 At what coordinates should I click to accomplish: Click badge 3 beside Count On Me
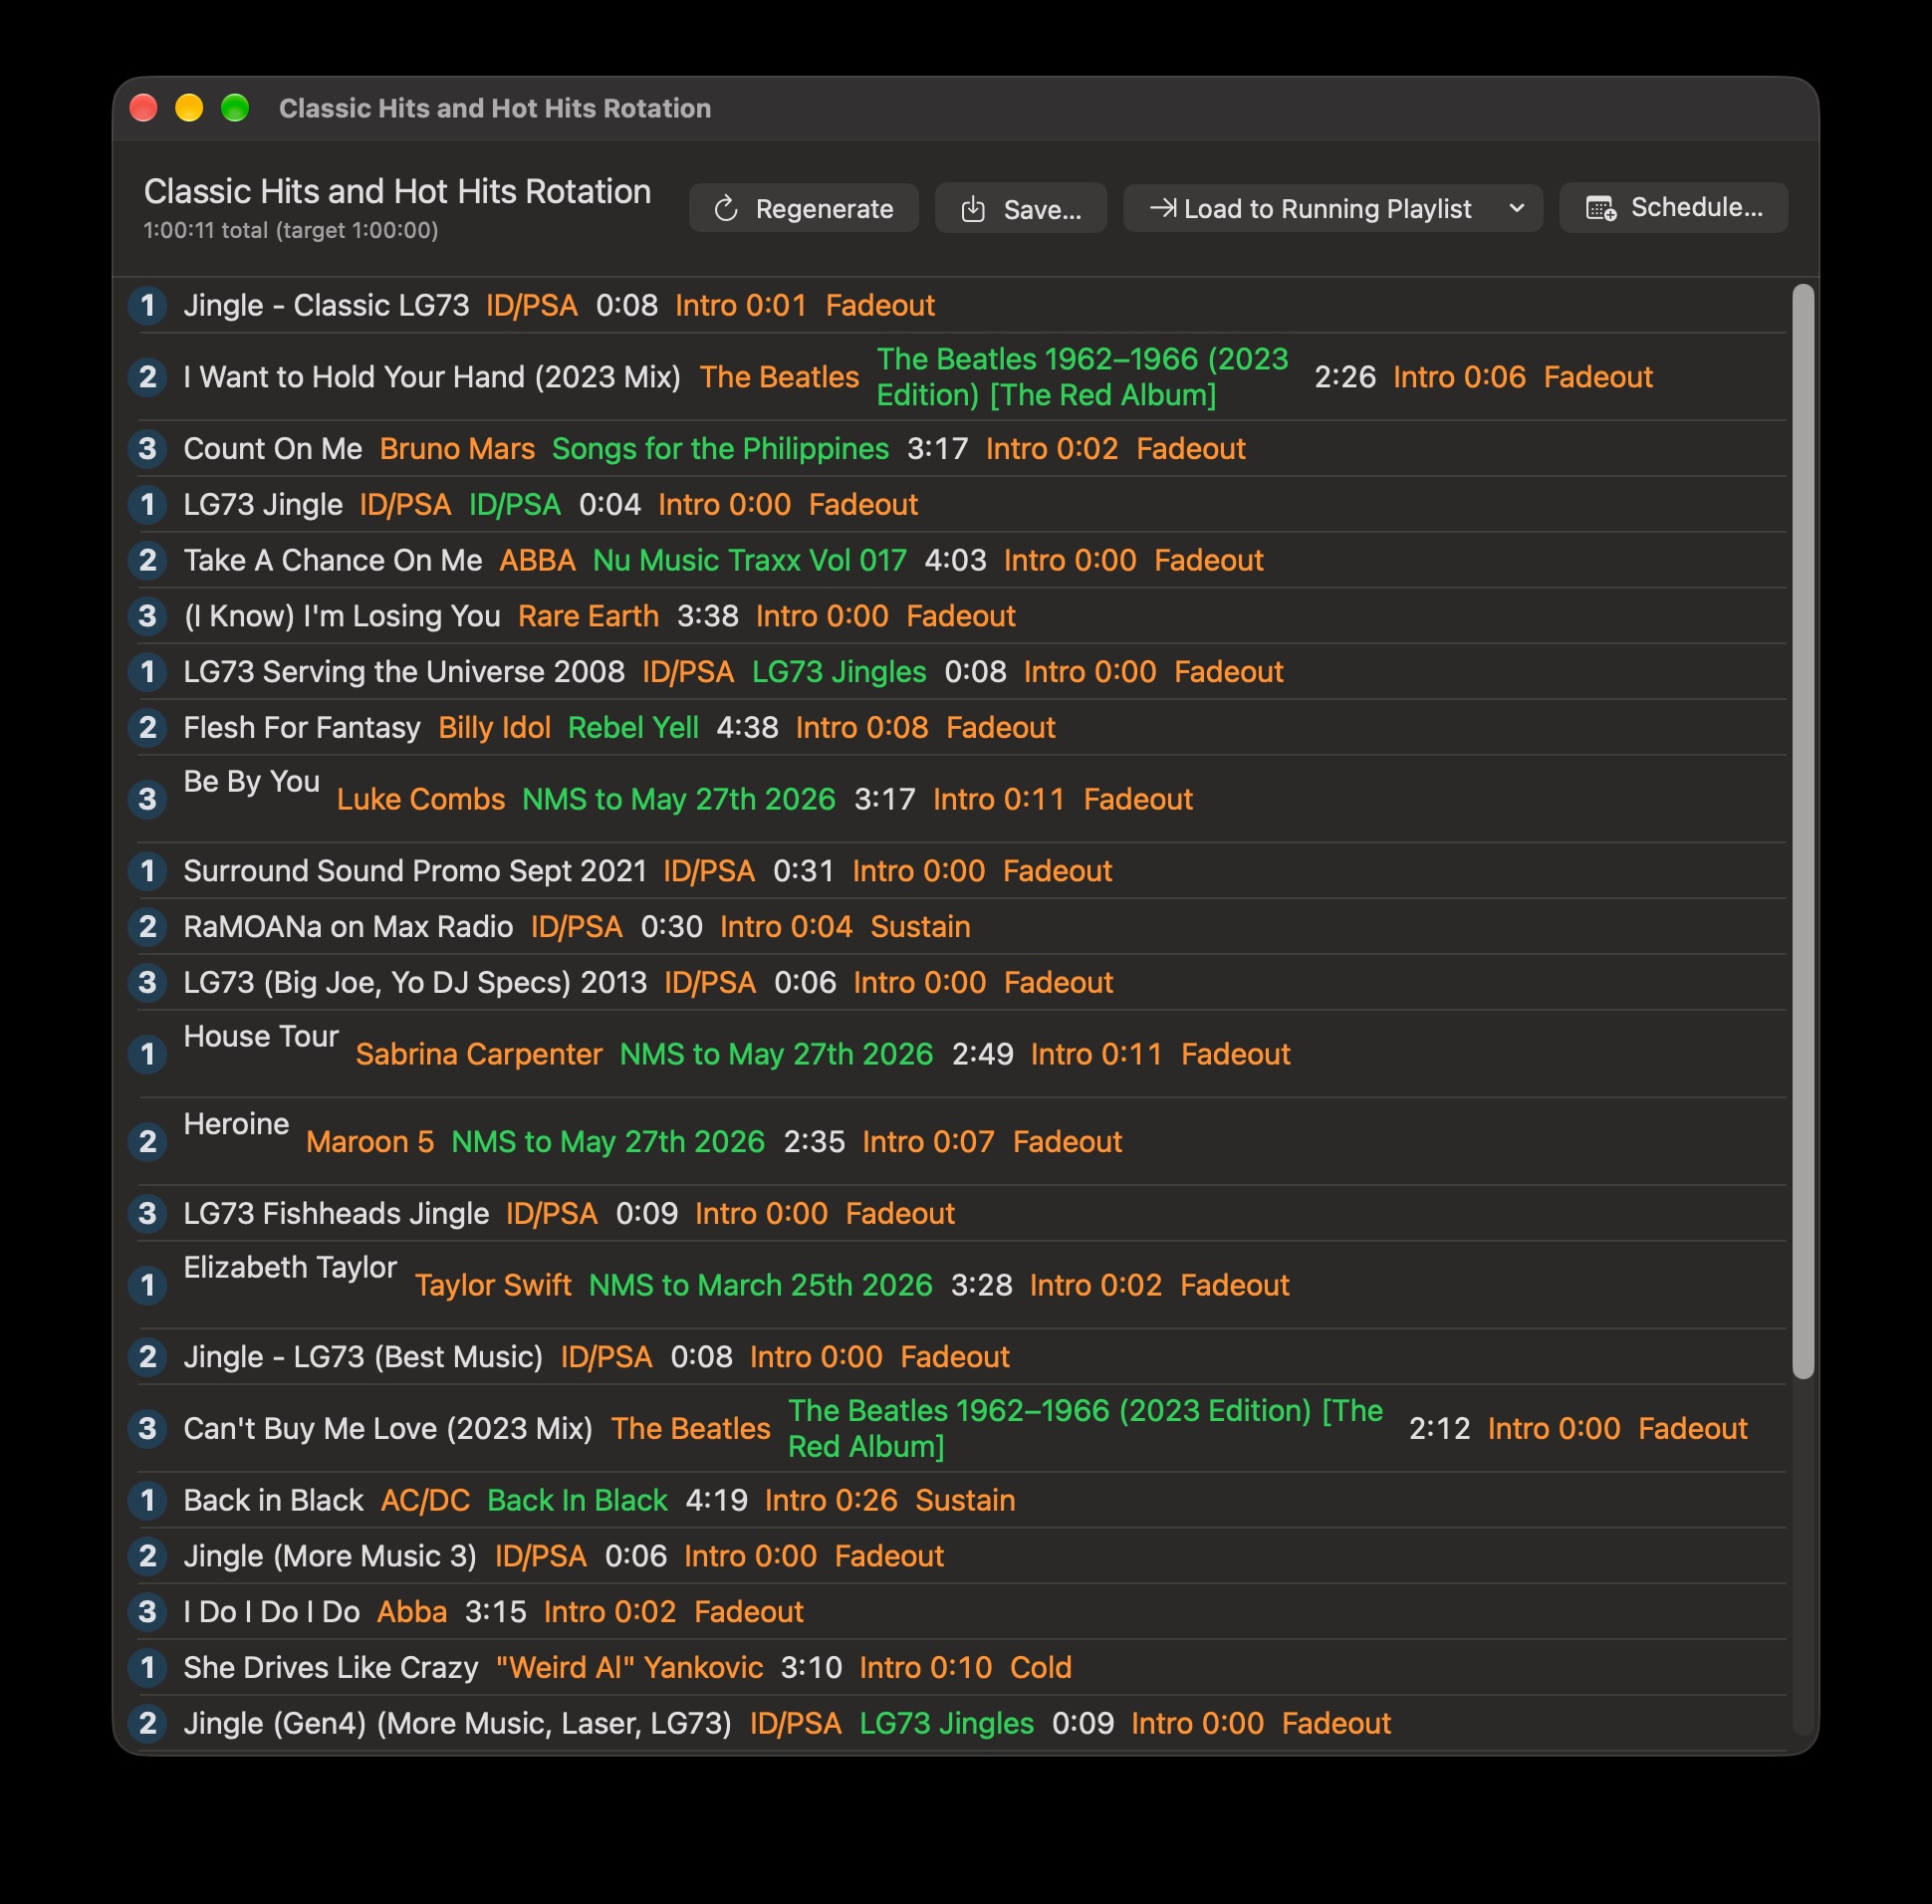[148, 449]
